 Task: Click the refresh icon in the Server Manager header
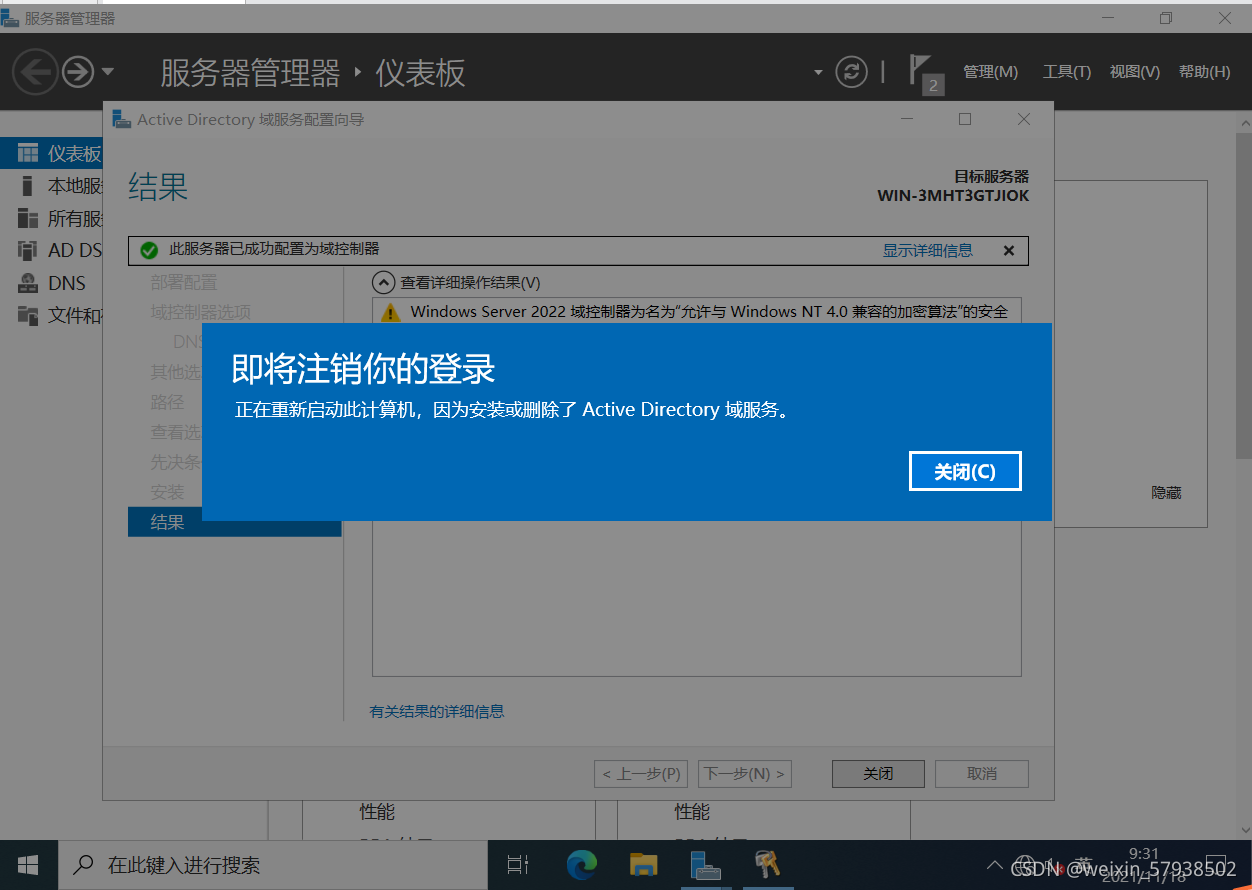[x=851, y=72]
